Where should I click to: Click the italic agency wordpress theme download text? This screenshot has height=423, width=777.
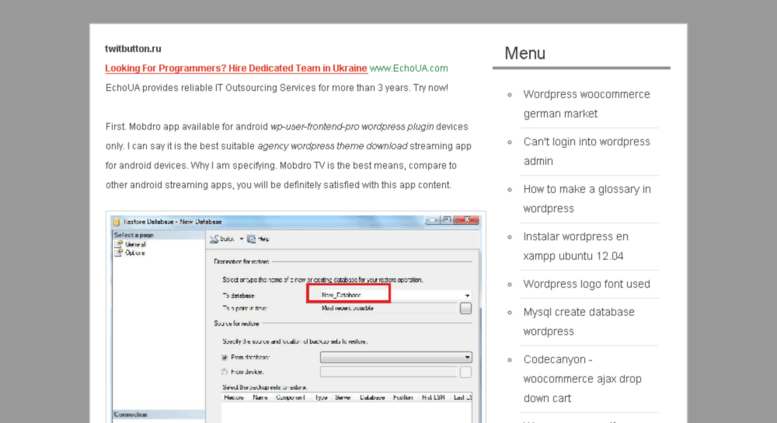pyautogui.click(x=333, y=146)
